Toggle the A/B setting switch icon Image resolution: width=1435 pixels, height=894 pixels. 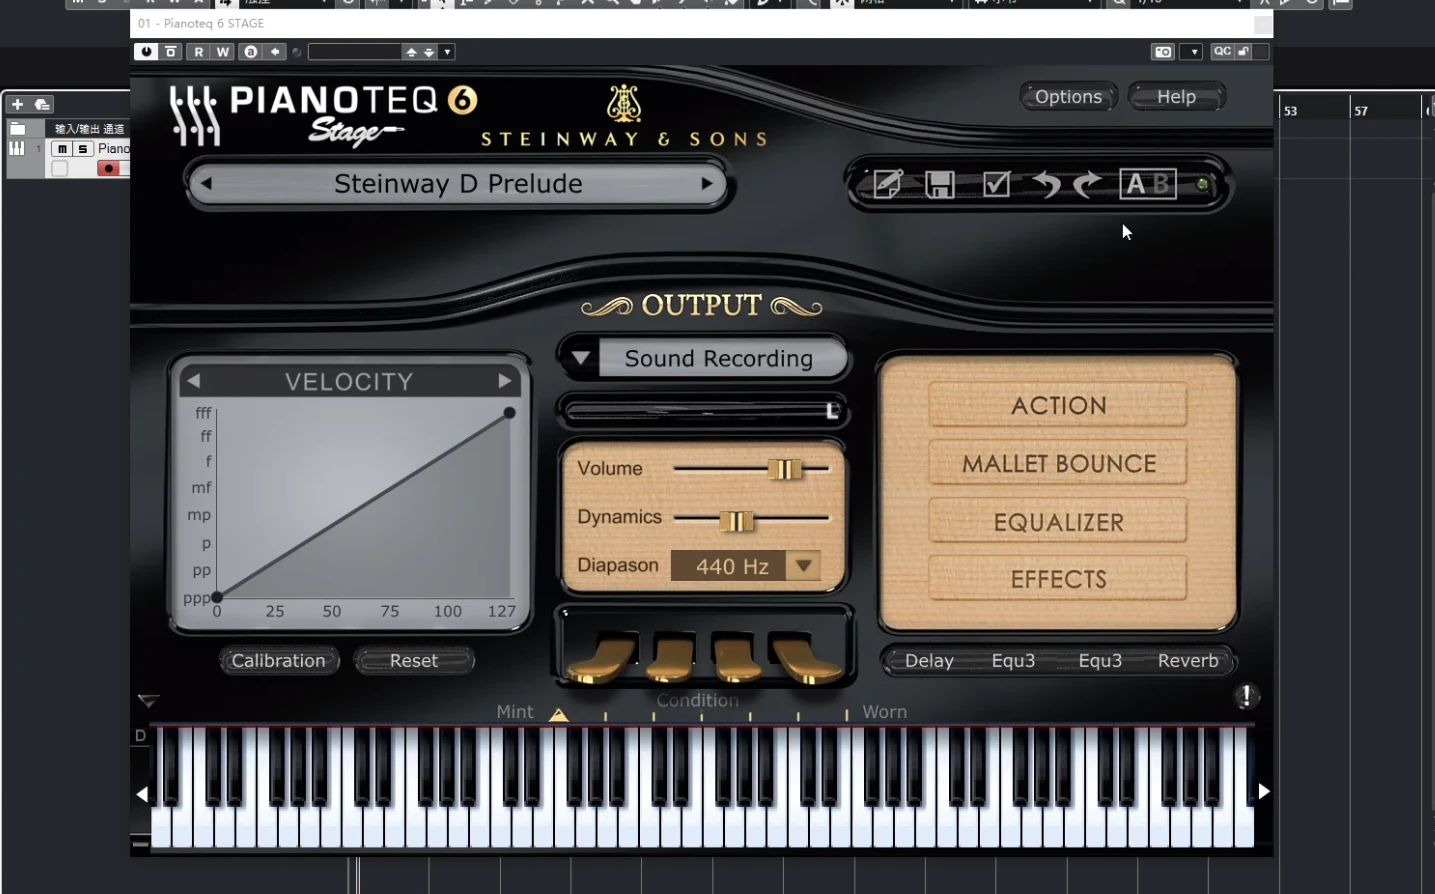click(250, 52)
